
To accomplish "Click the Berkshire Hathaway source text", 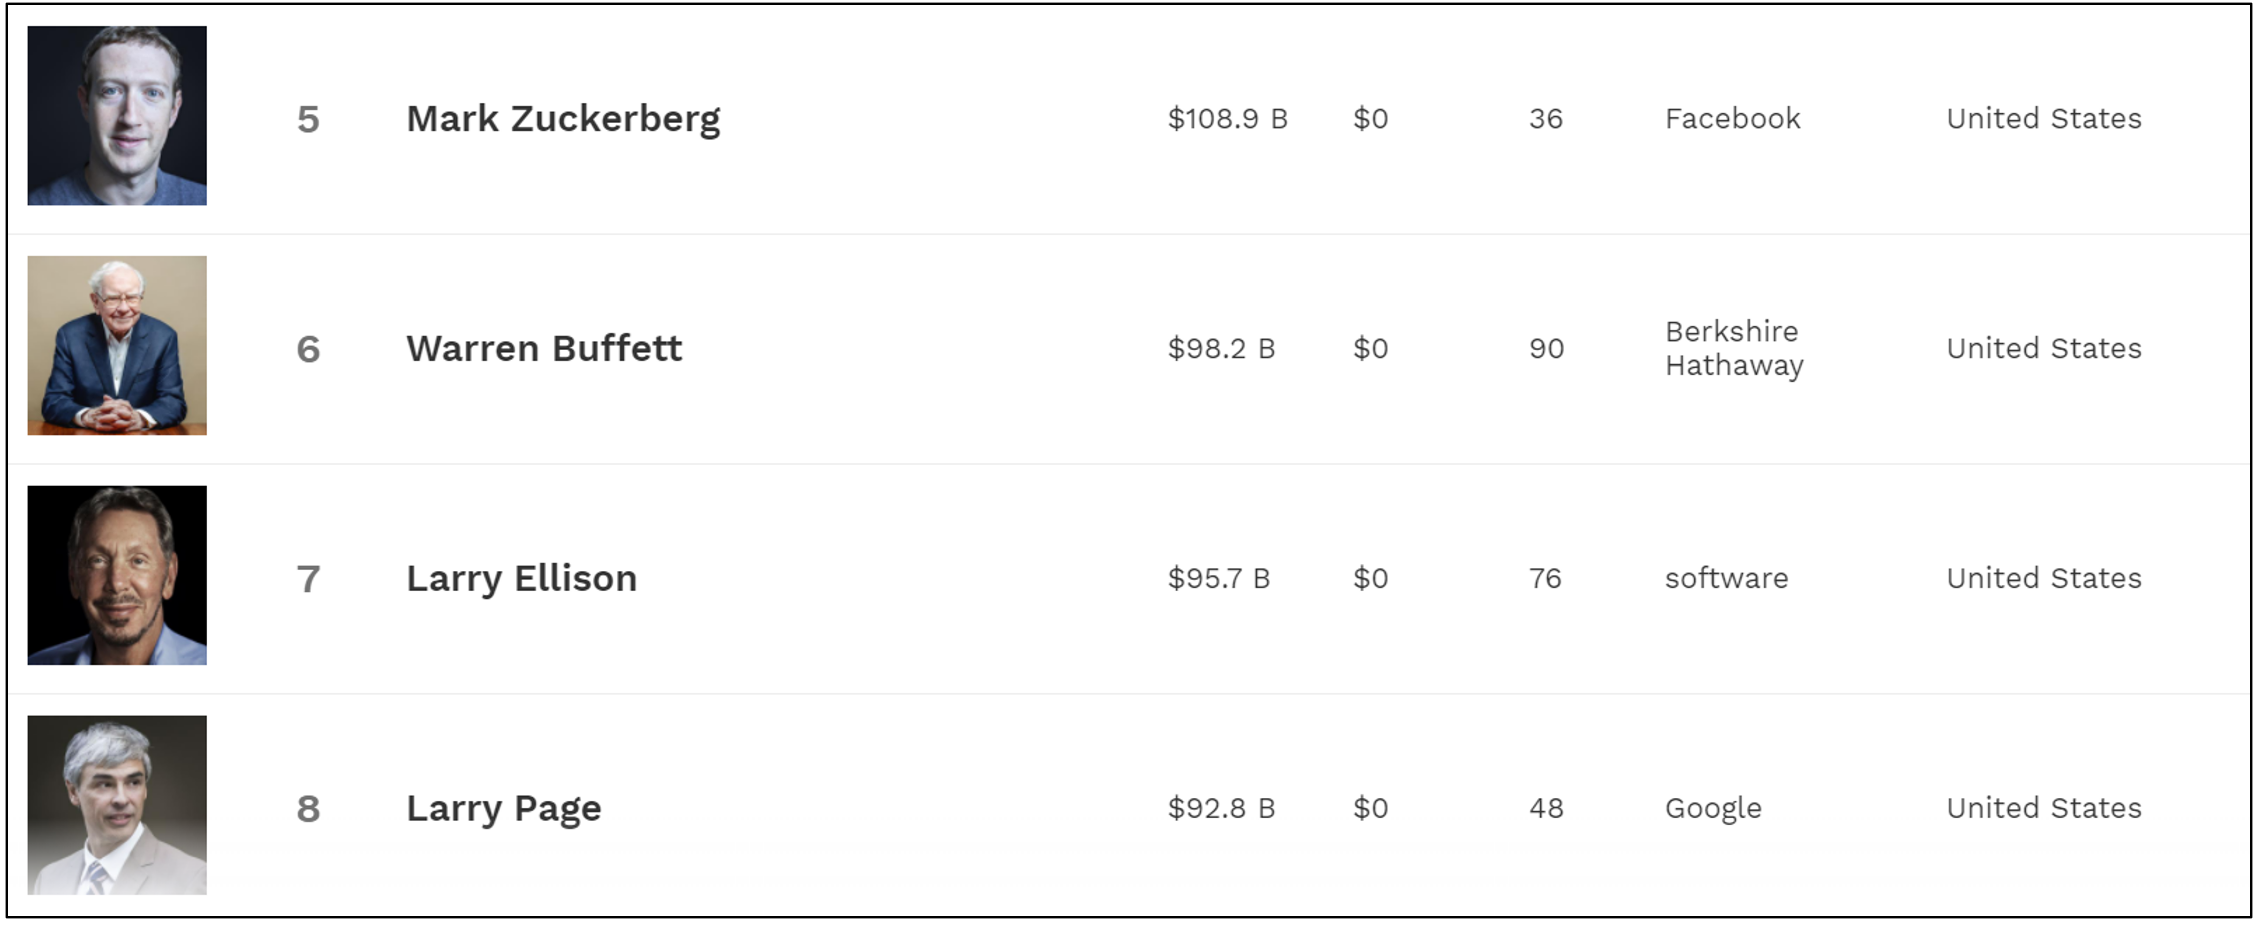I will click(x=1734, y=348).
